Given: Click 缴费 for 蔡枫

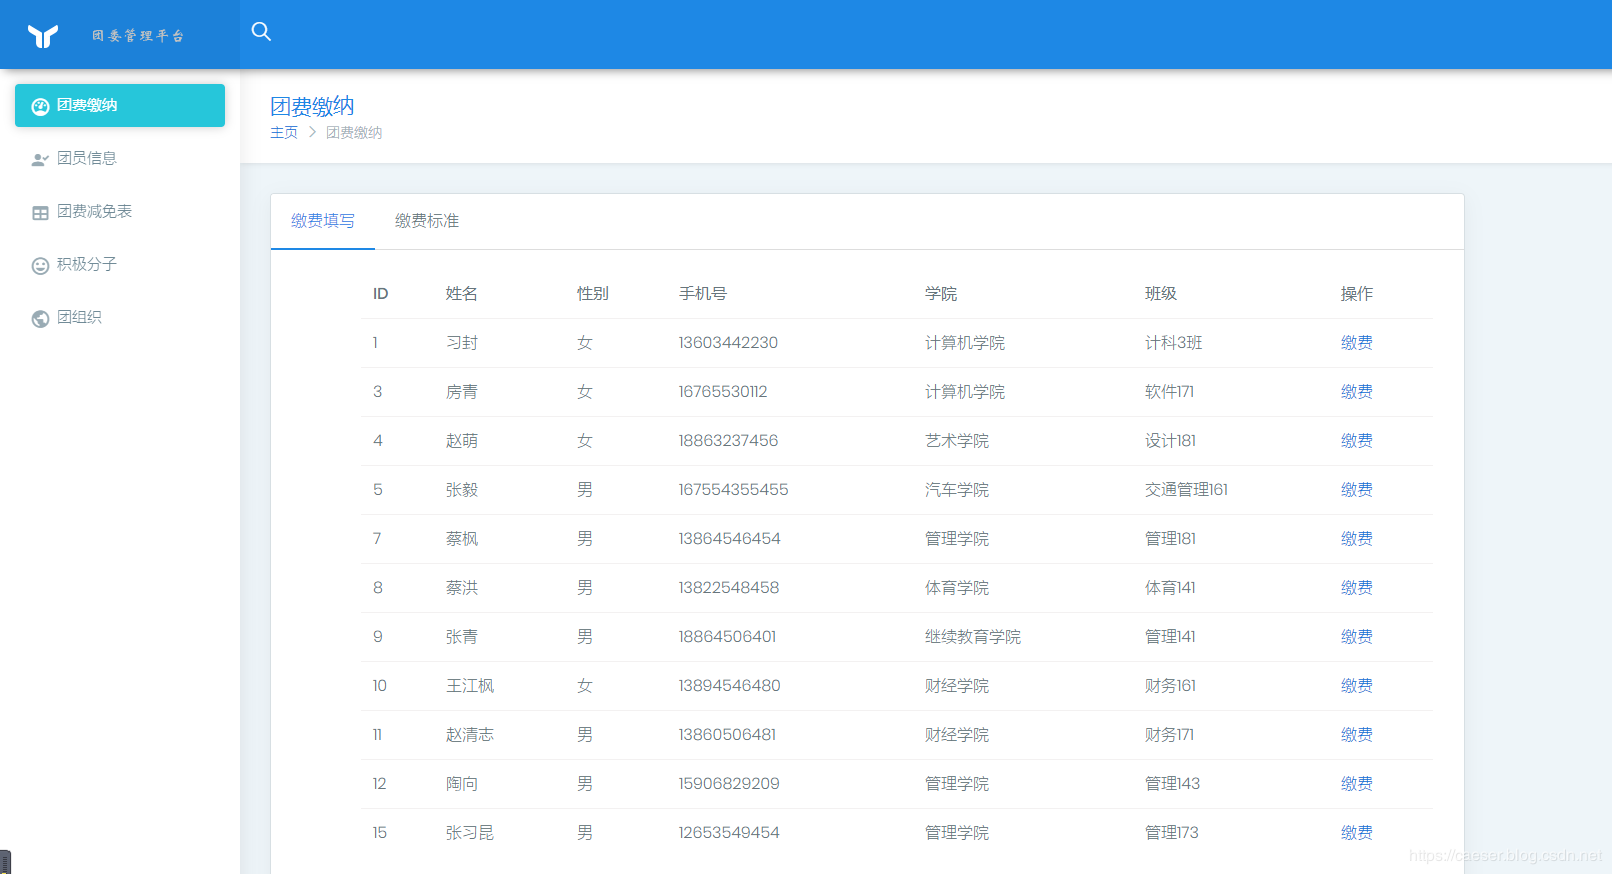Looking at the screenshot, I should pos(1357,539).
